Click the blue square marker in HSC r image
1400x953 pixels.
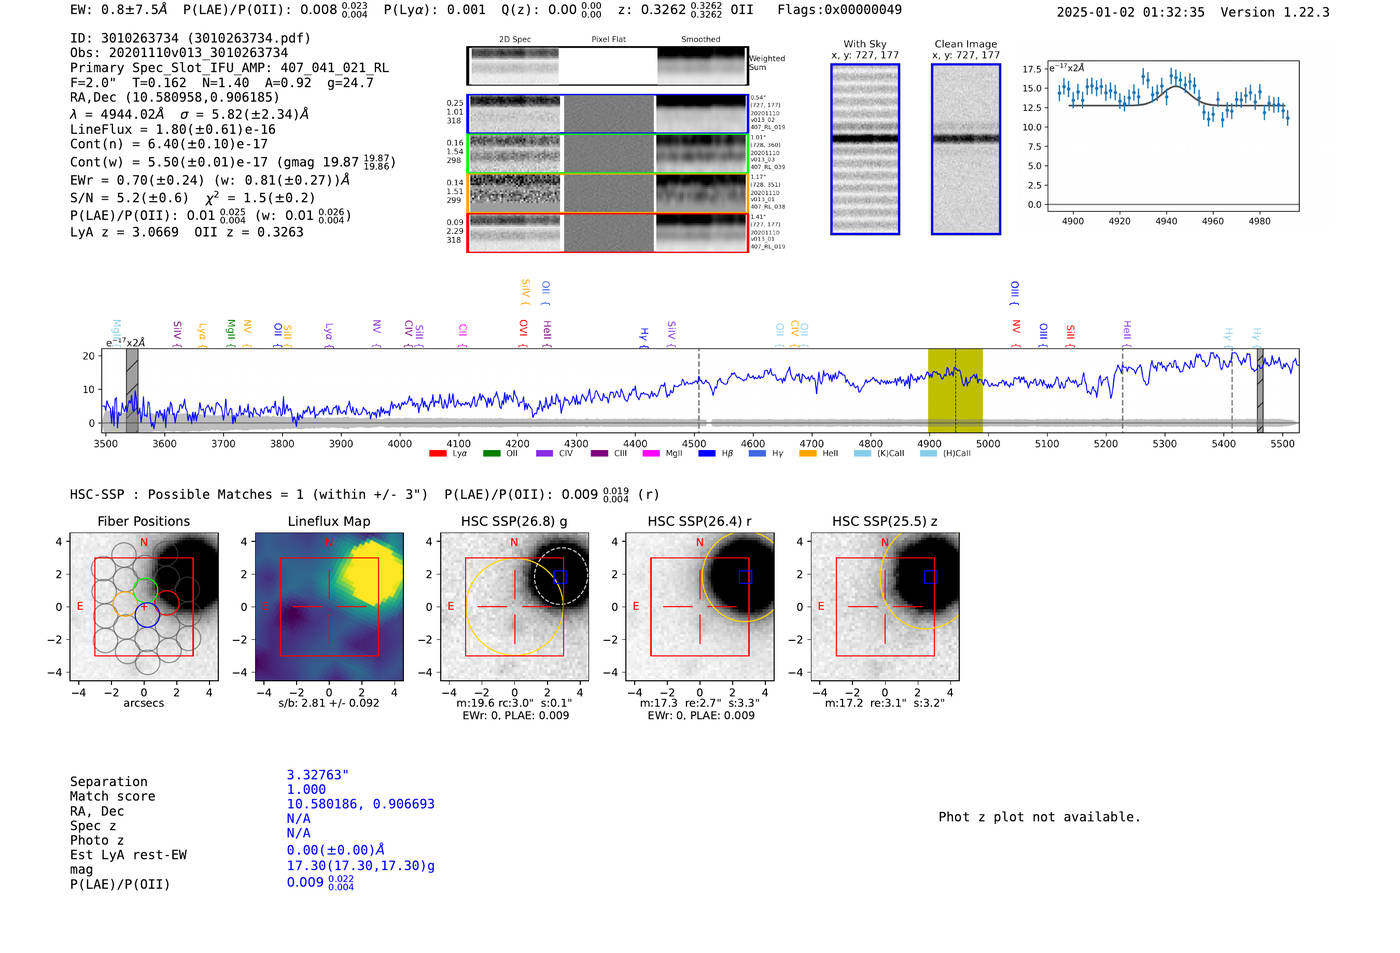744,577
